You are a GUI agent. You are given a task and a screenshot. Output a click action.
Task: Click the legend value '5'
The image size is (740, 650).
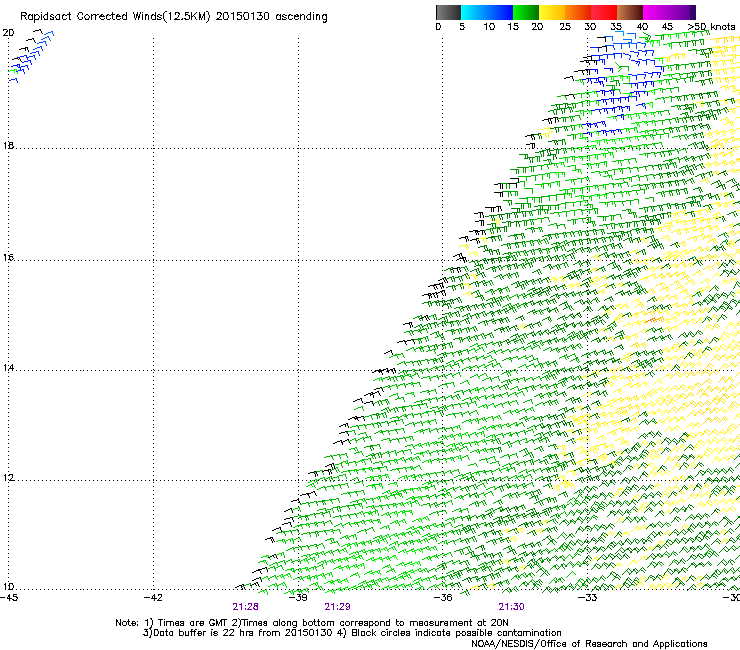point(462,27)
